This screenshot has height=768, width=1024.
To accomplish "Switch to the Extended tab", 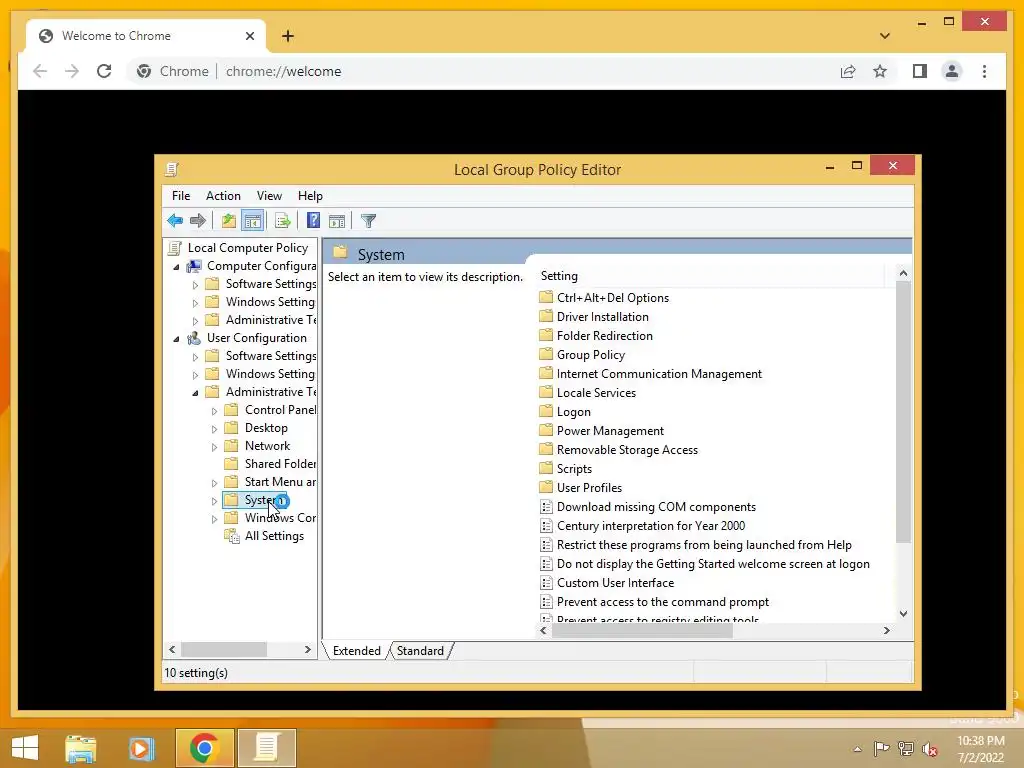I will (356, 651).
